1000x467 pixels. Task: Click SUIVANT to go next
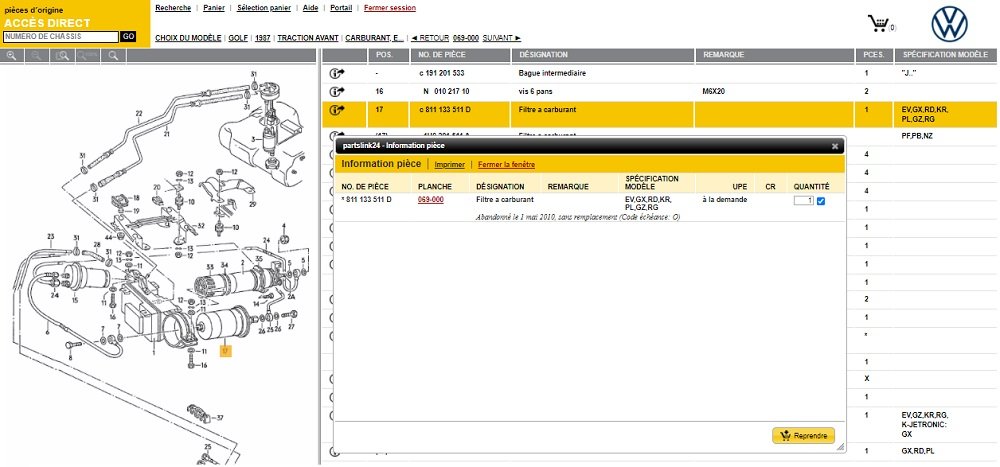point(501,38)
